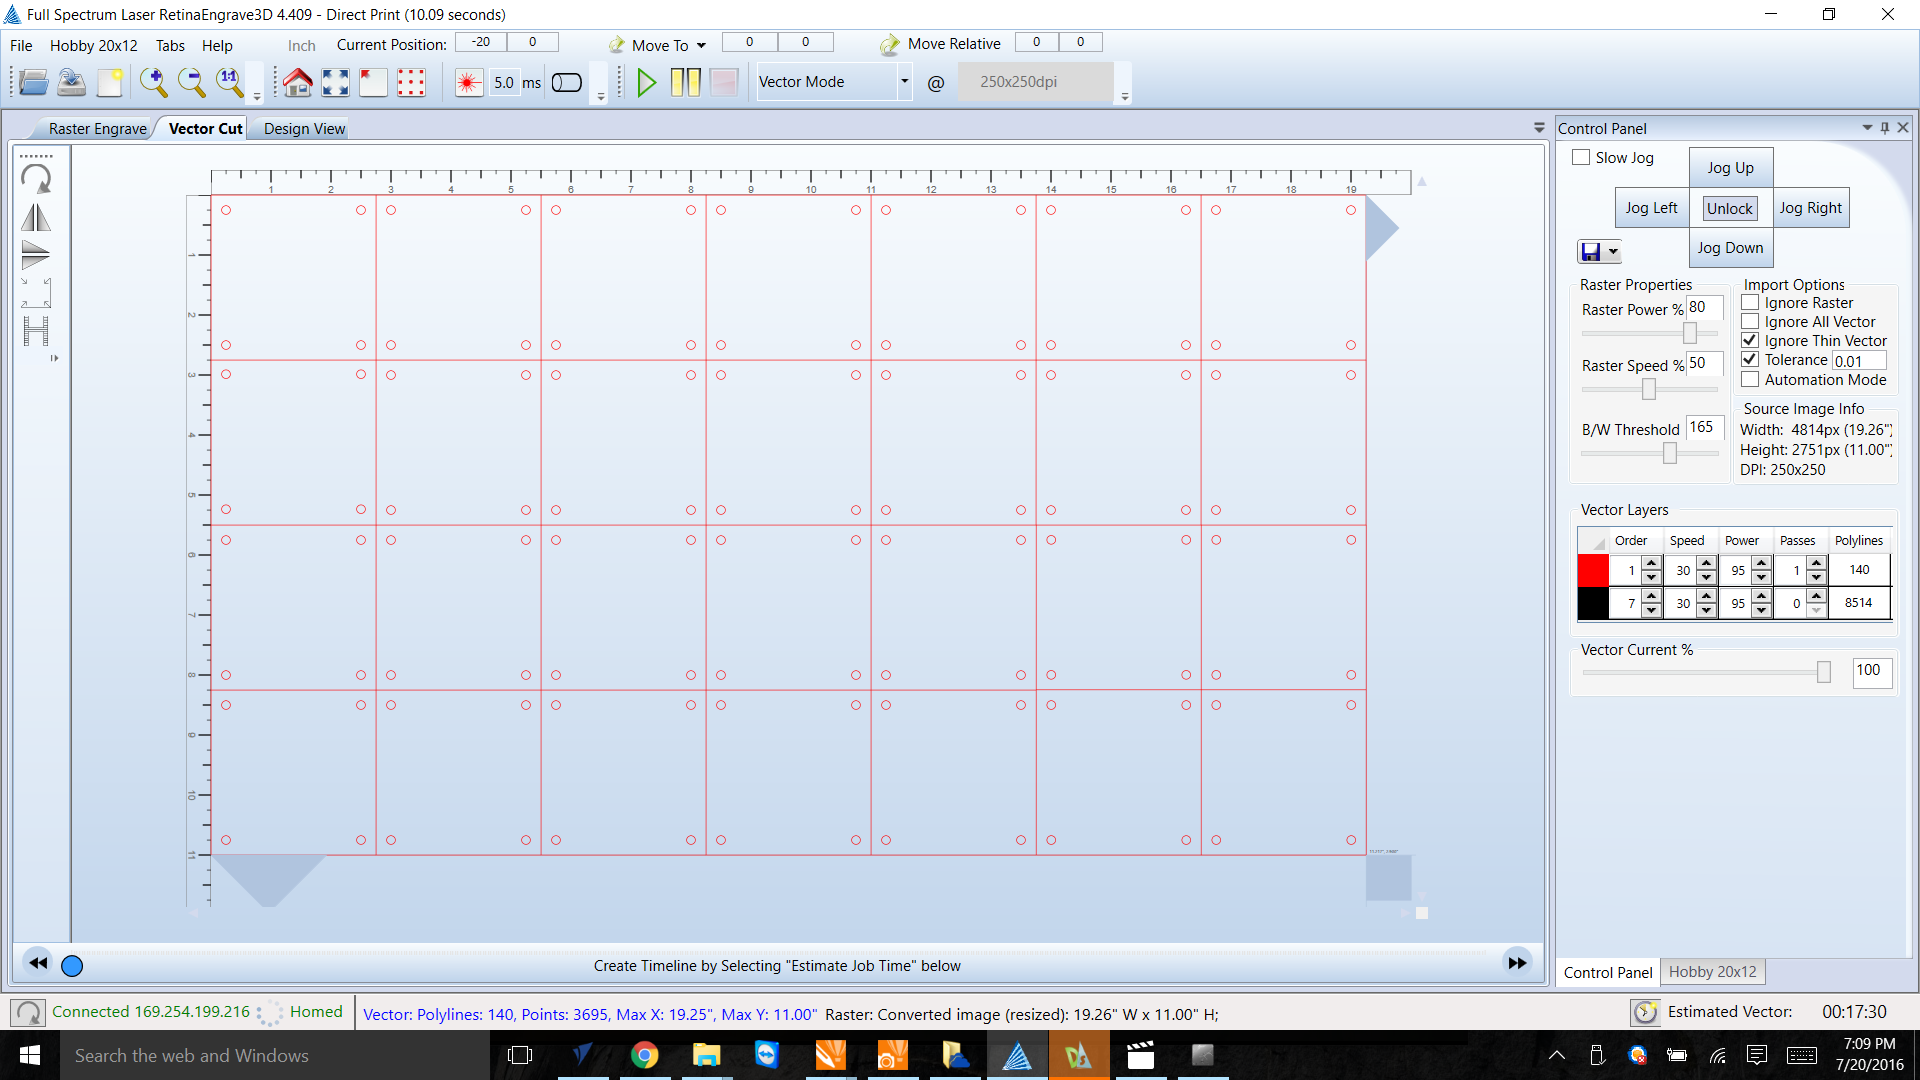
Task: Open the Help menu
Action: pos(217,45)
